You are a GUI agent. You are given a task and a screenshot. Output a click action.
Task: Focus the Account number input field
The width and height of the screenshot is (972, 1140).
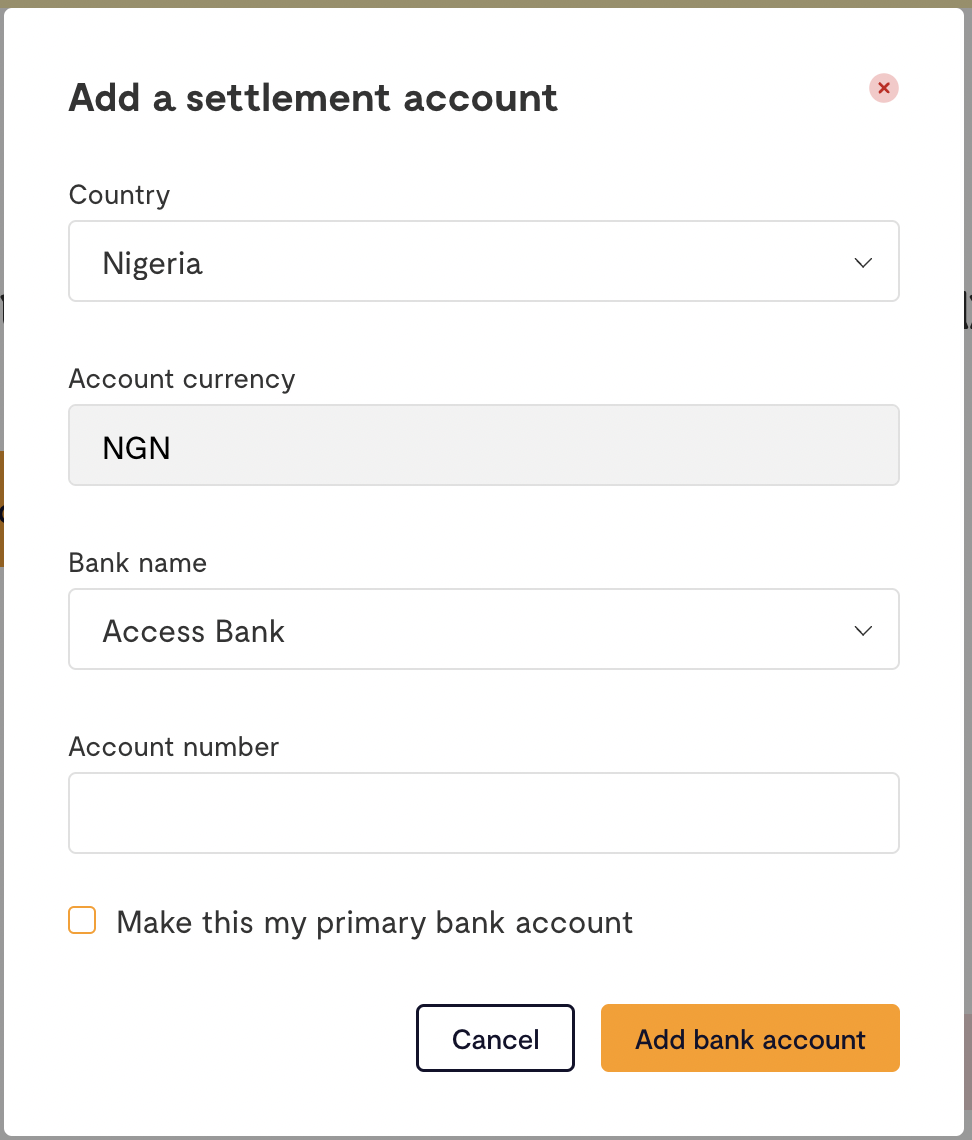click(x=483, y=813)
